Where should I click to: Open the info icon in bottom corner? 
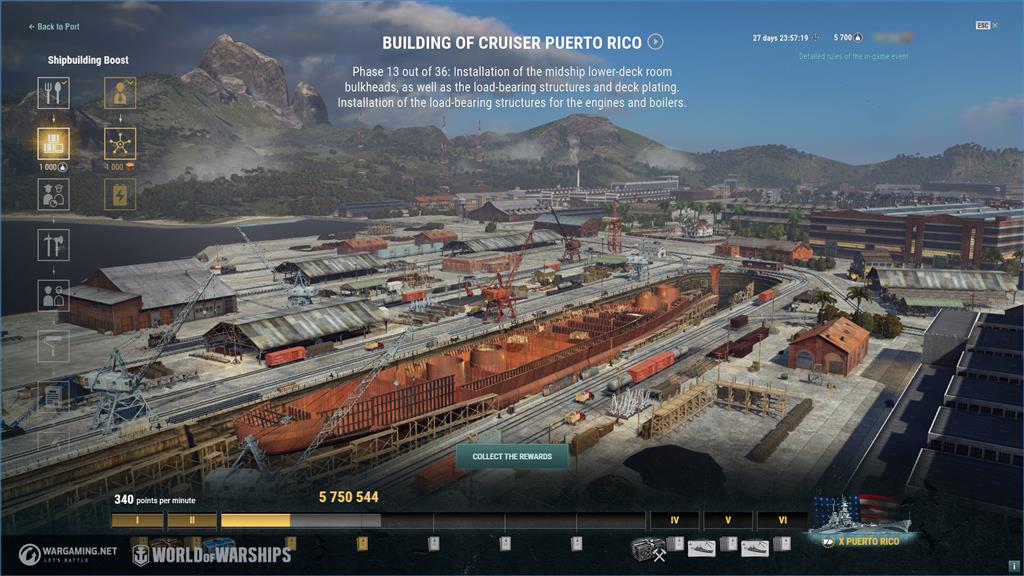[1014, 566]
